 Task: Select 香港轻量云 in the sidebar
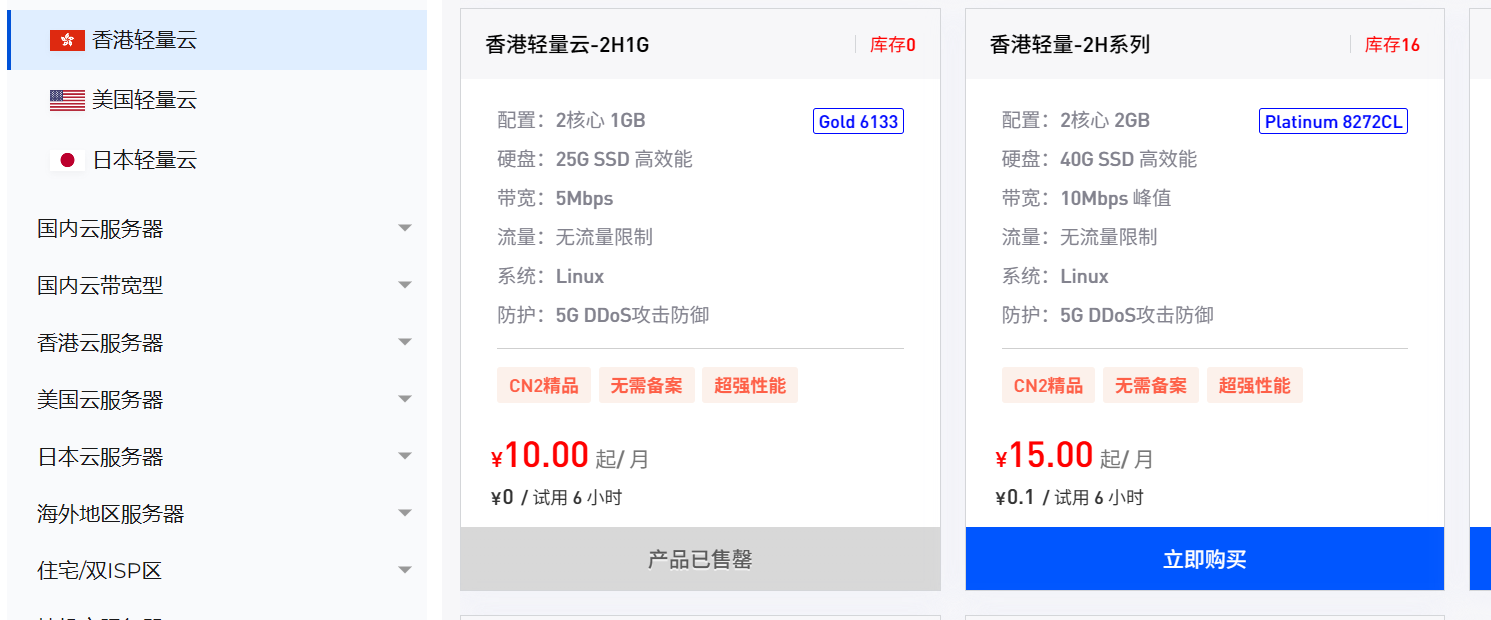point(217,40)
